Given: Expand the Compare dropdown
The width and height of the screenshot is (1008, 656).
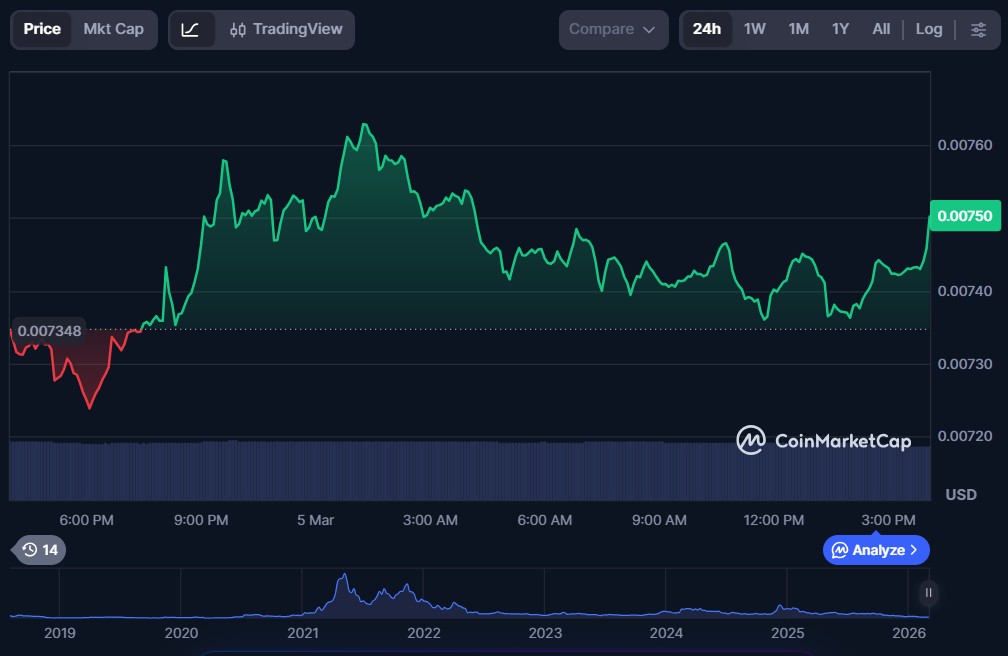Looking at the screenshot, I should click(x=613, y=30).
